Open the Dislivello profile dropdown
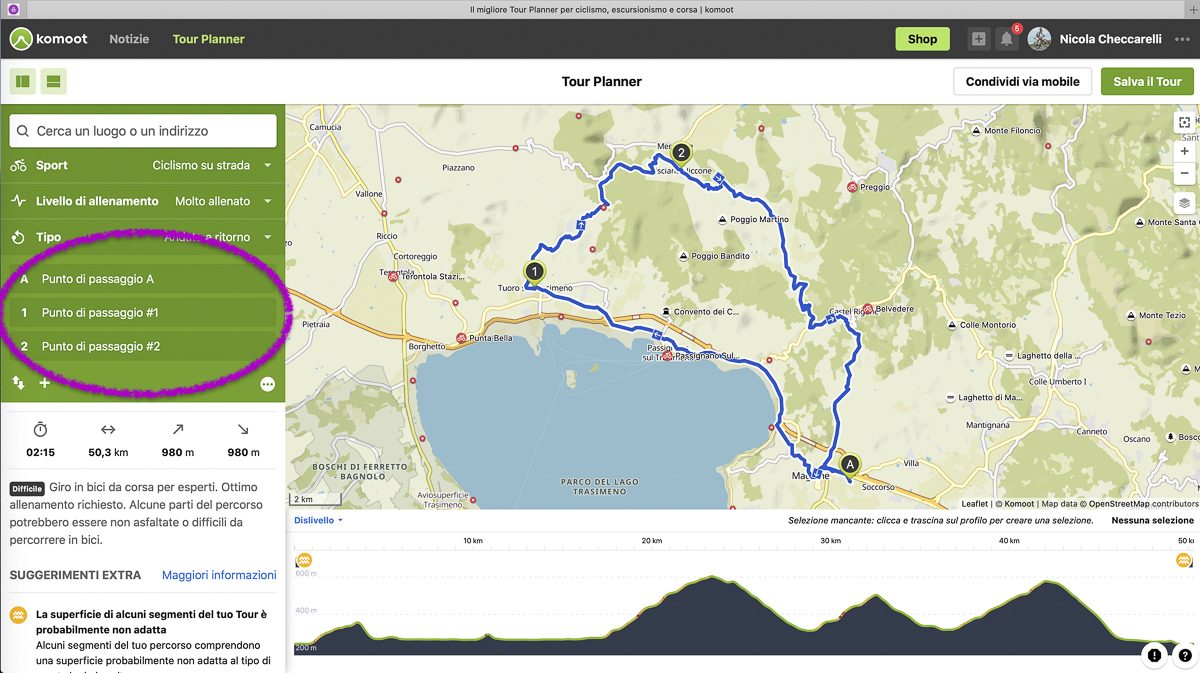The height and width of the screenshot is (673, 1200). click(318, 520)
